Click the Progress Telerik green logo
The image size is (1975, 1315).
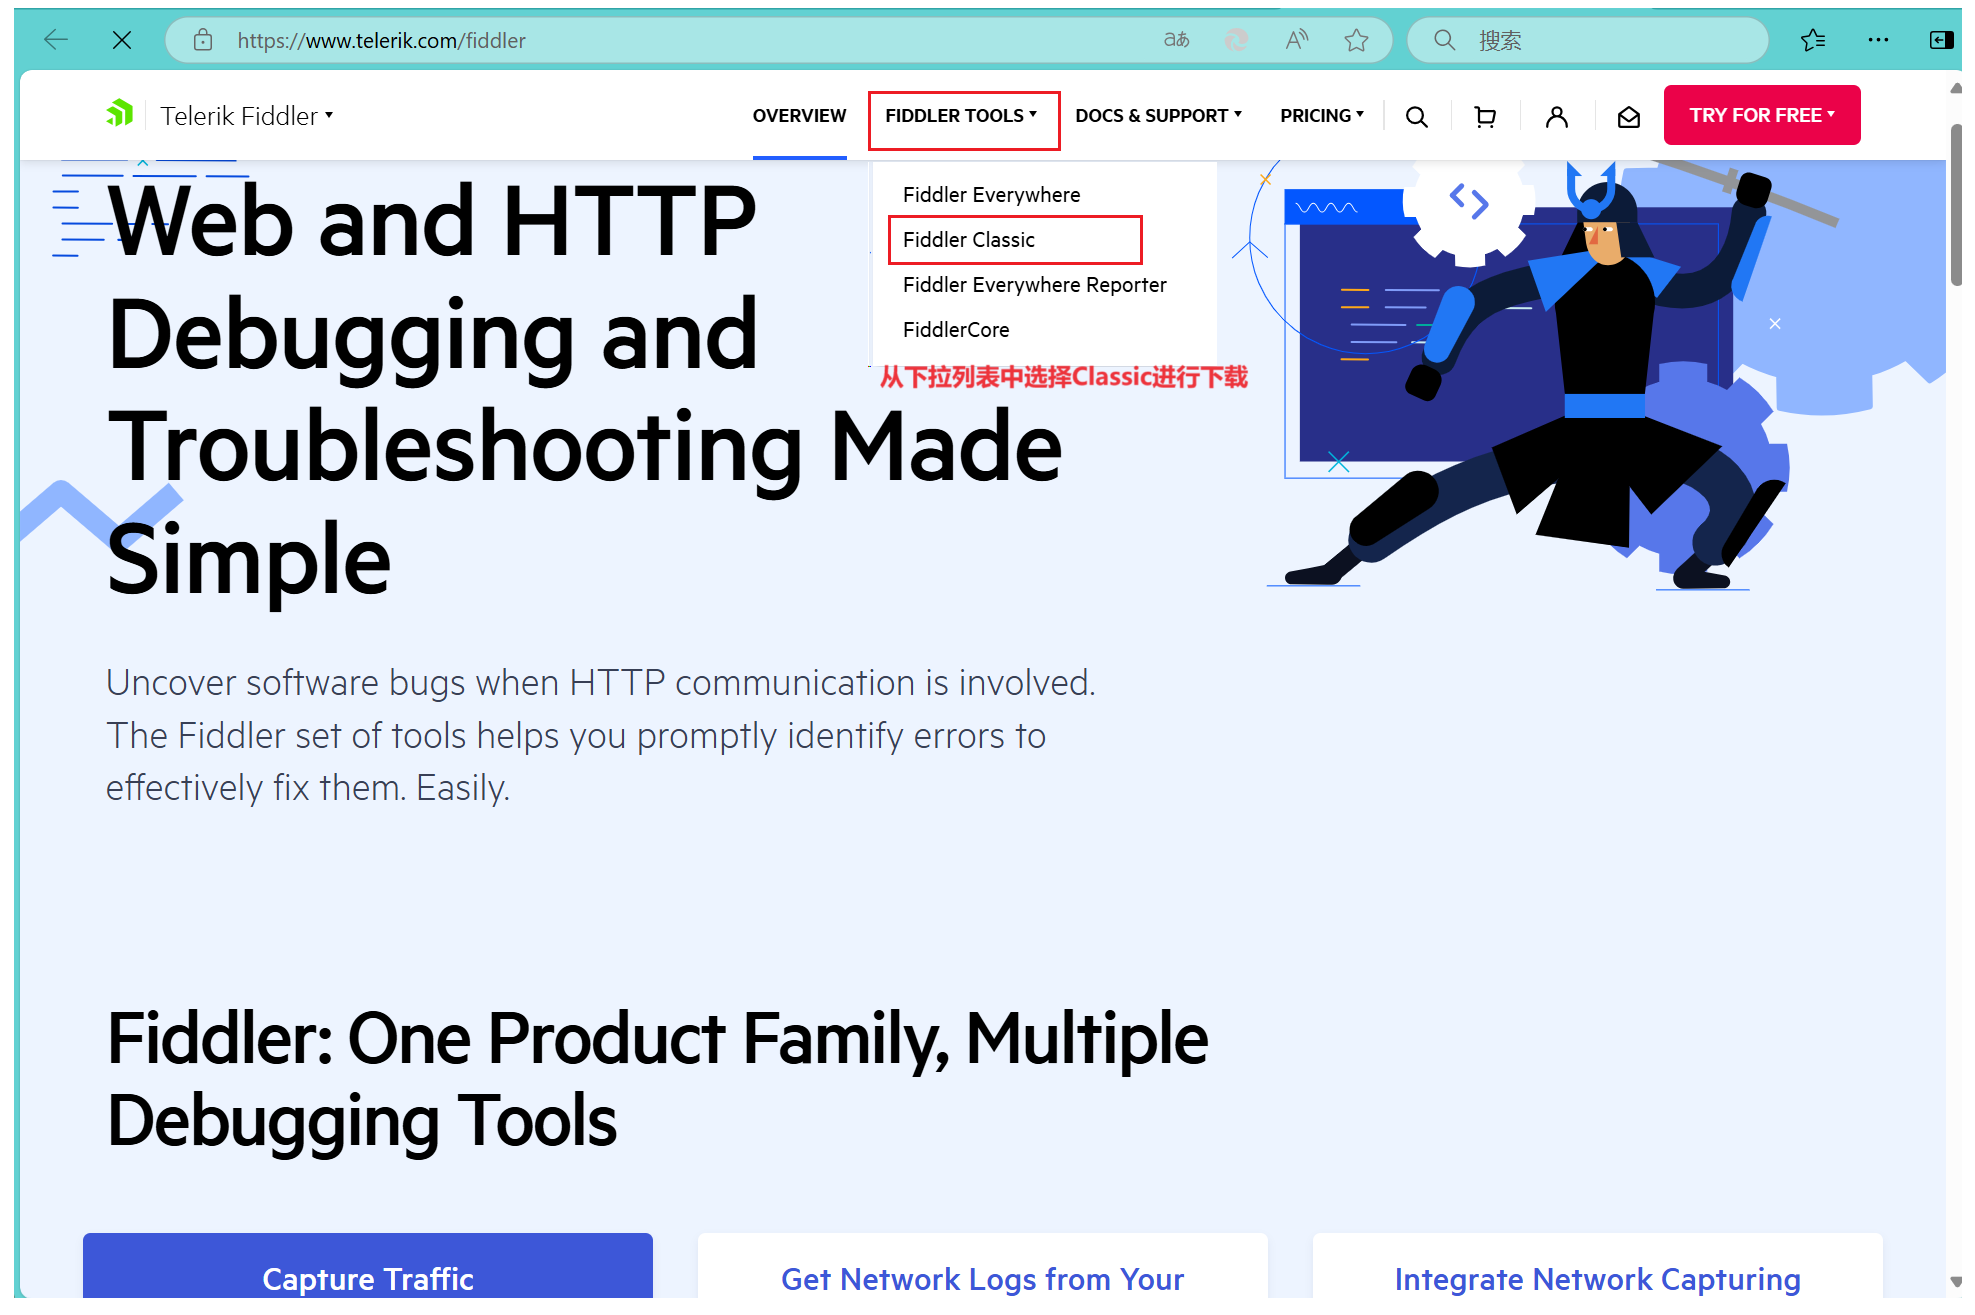coord(120,114)
